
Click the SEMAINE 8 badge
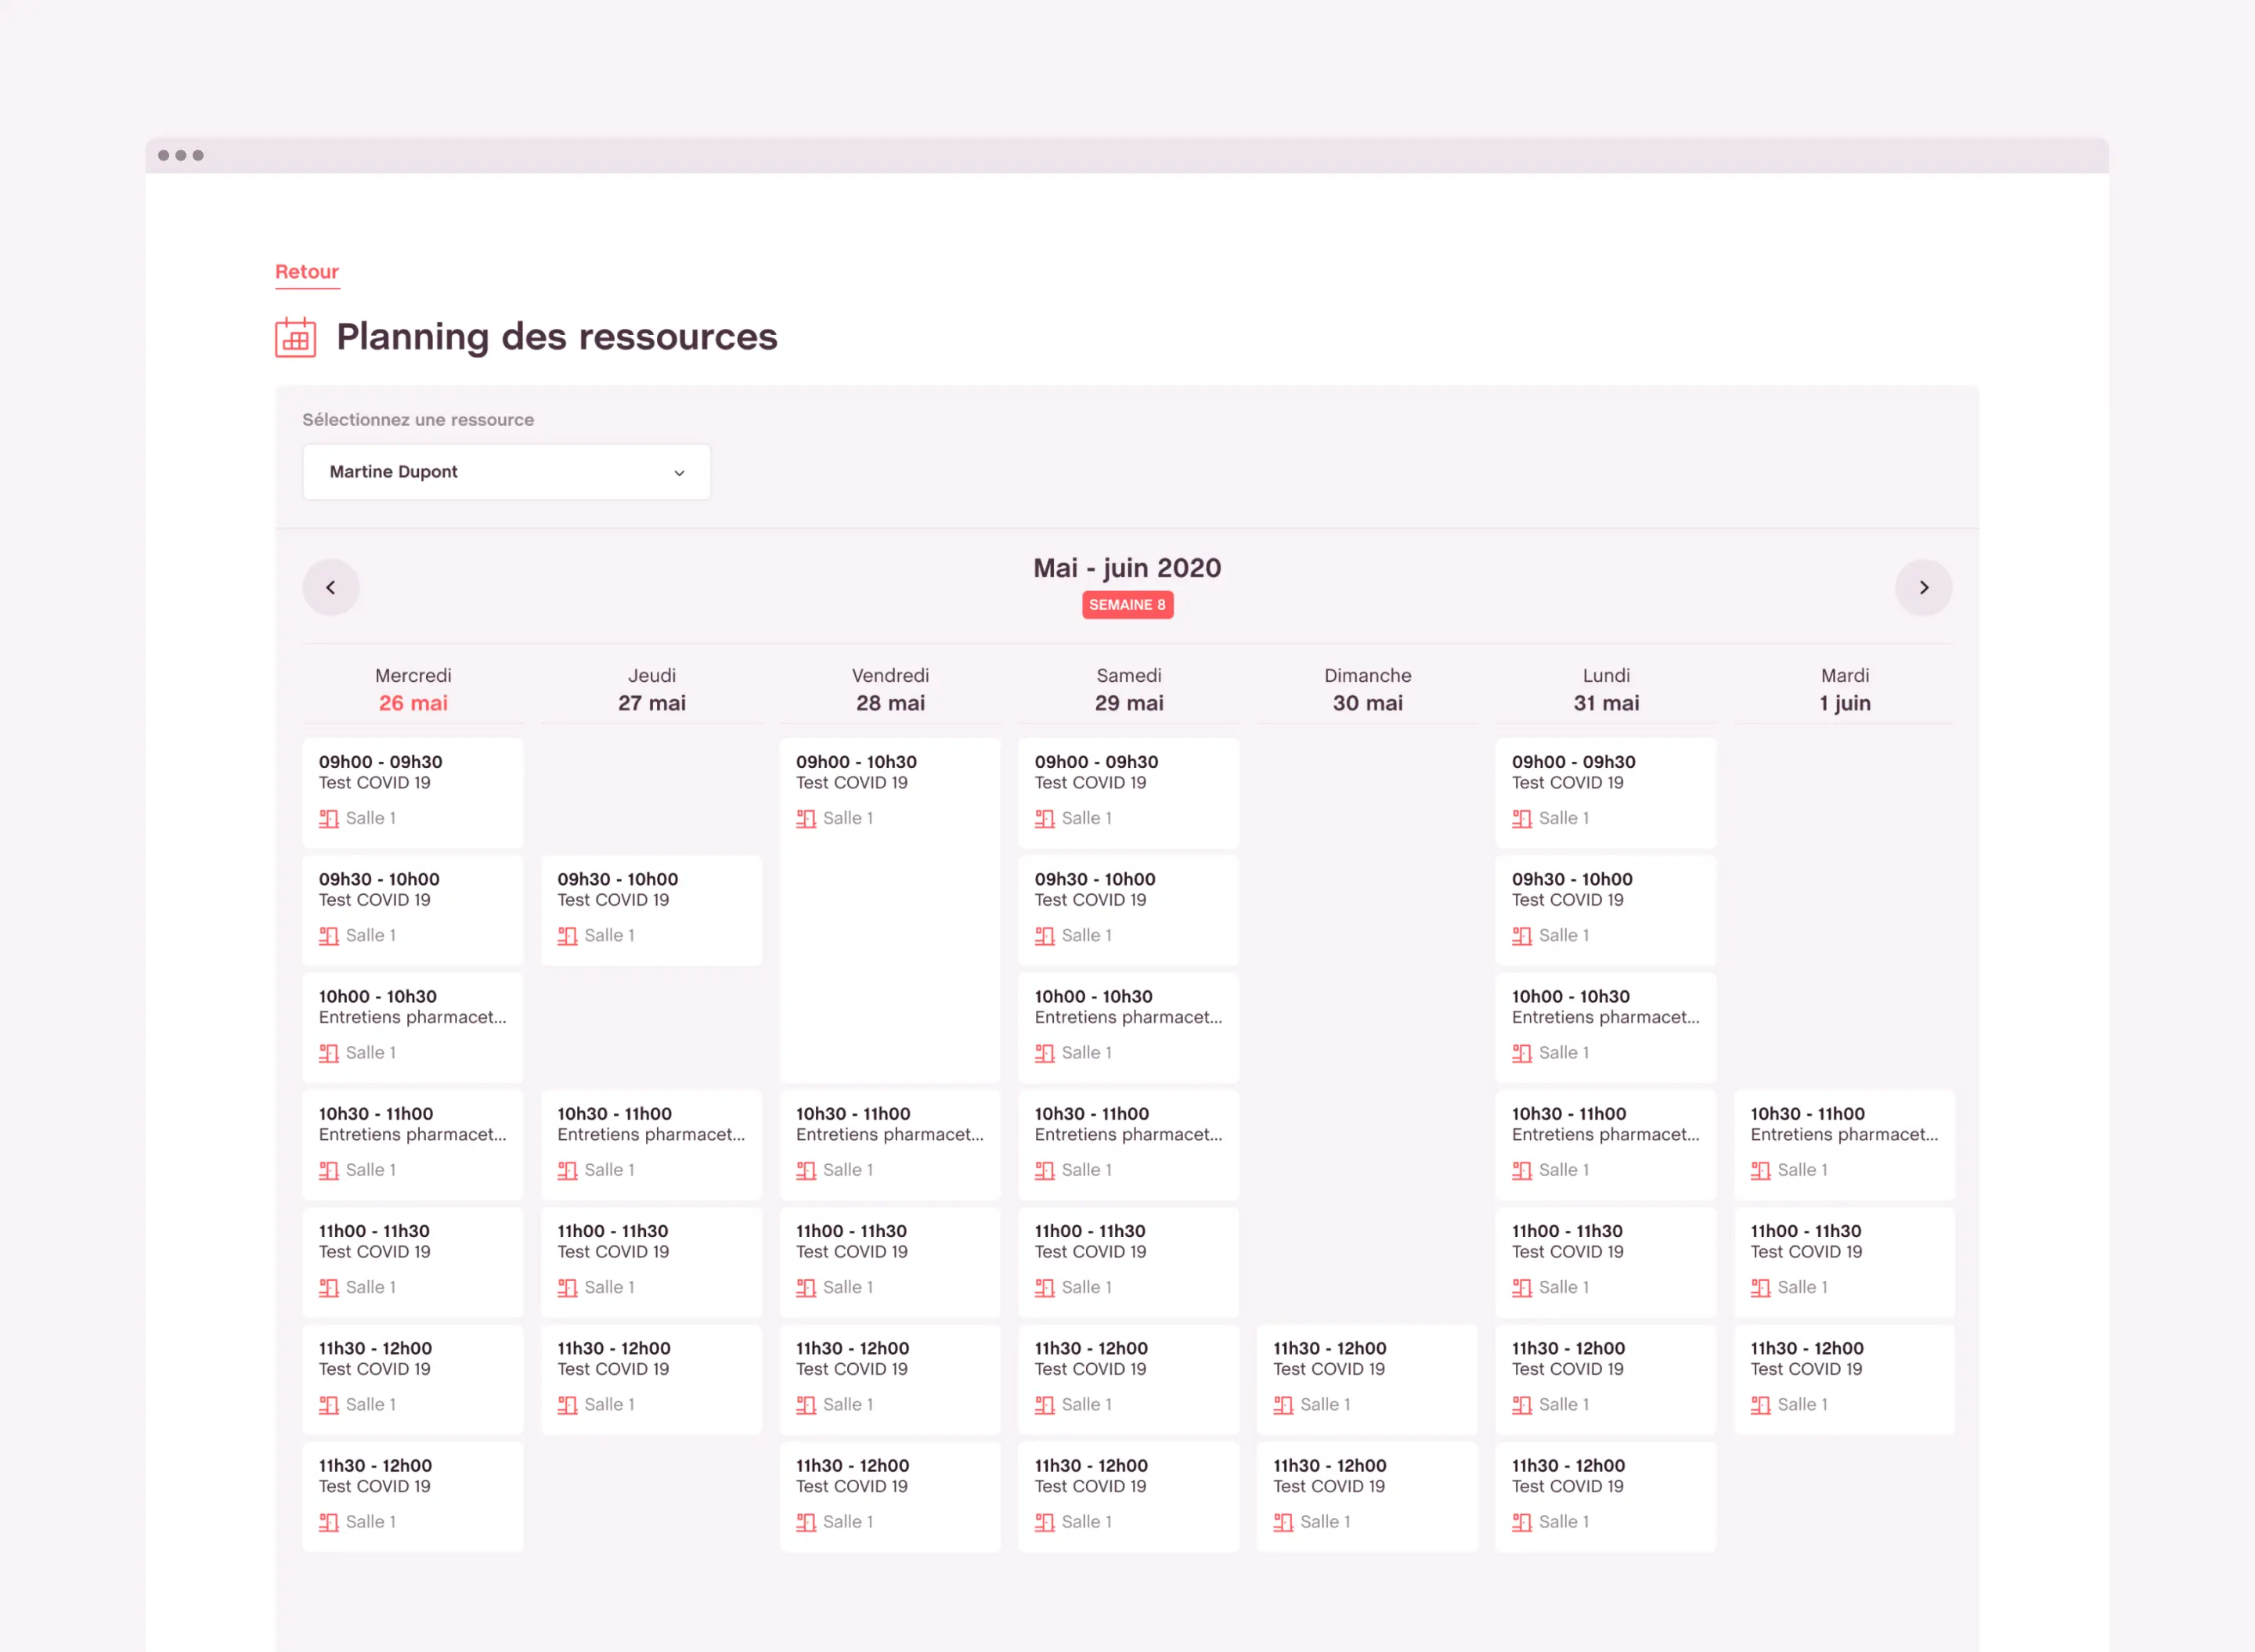pyautogui.click(x=1127, y=605)
